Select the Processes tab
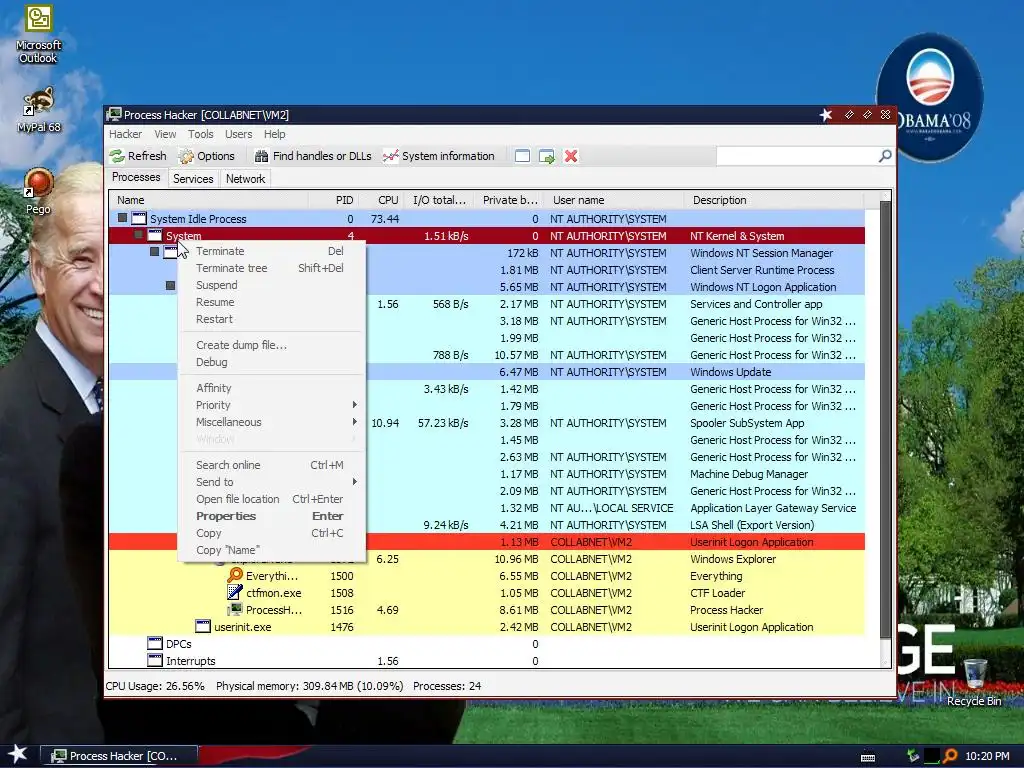This screenshot has height=768, width=1024. click(136, 177)
